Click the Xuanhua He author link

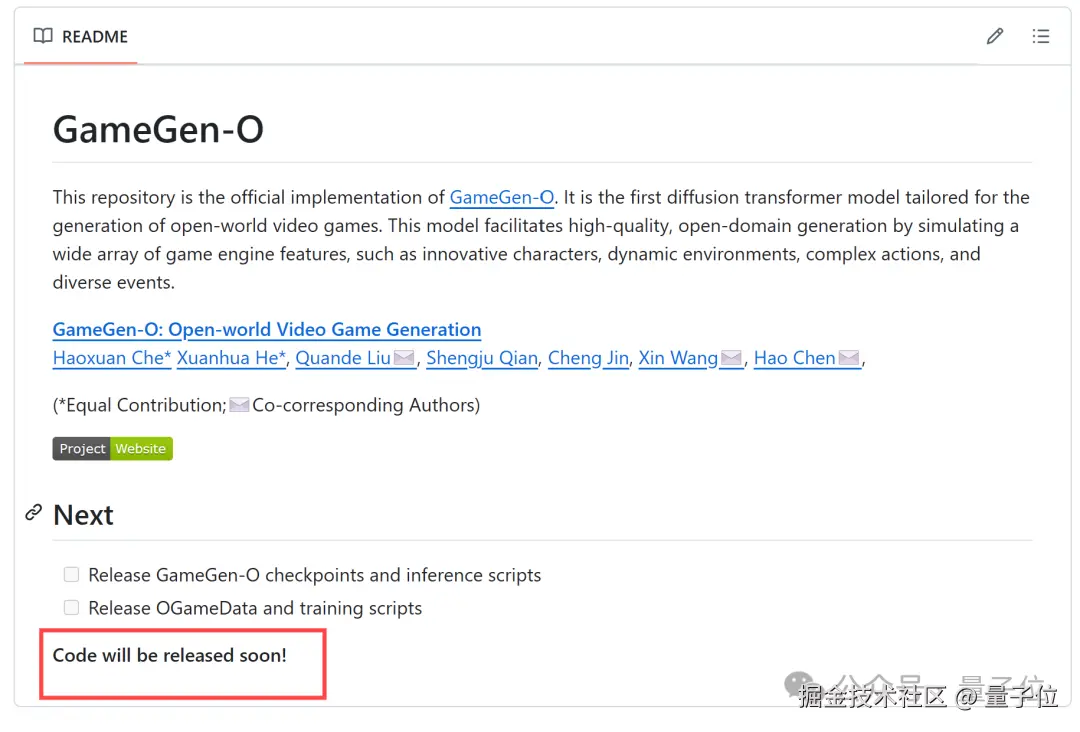[x=232, y=358]
